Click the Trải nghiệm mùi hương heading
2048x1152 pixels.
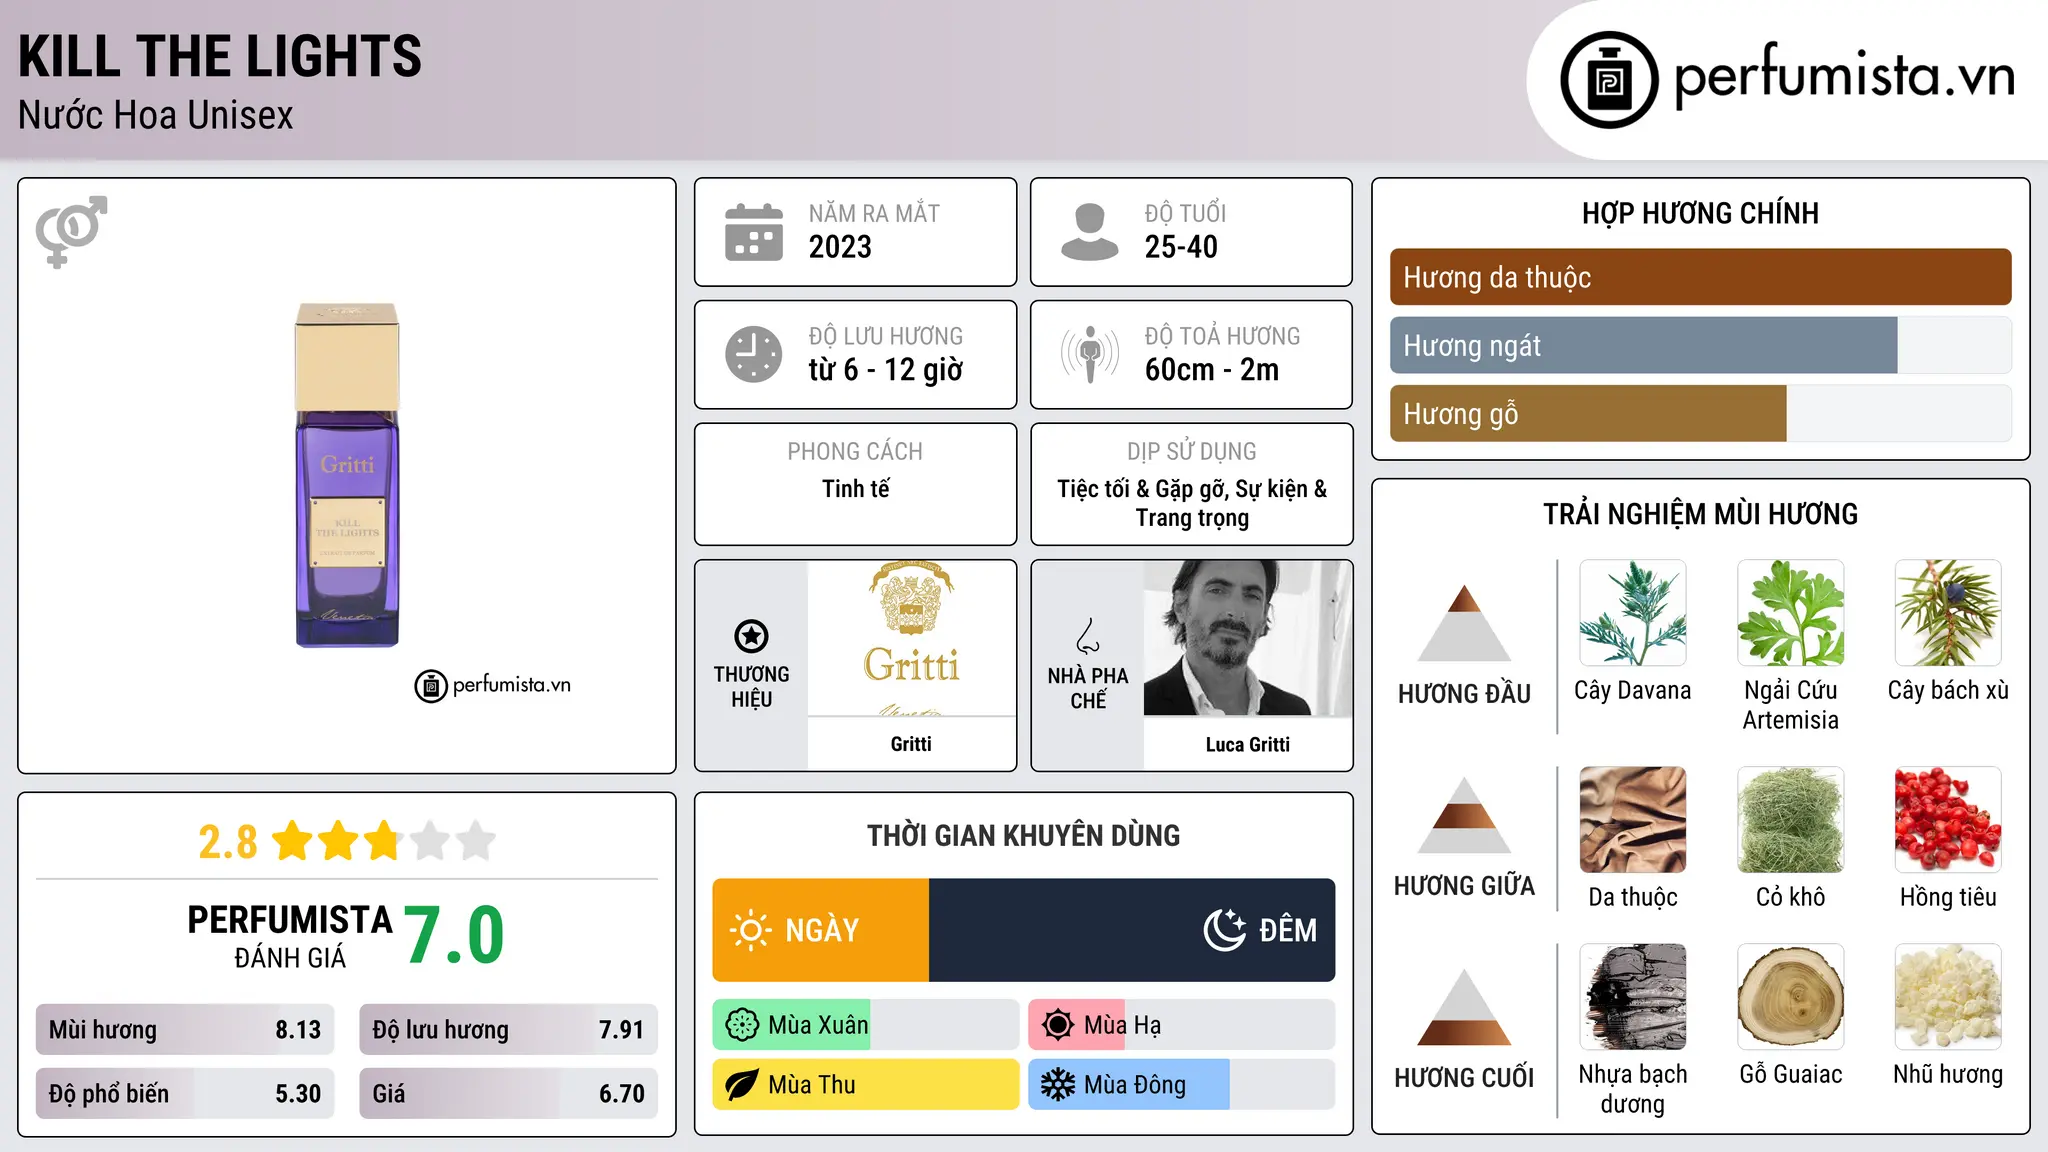click(1700, 514)
